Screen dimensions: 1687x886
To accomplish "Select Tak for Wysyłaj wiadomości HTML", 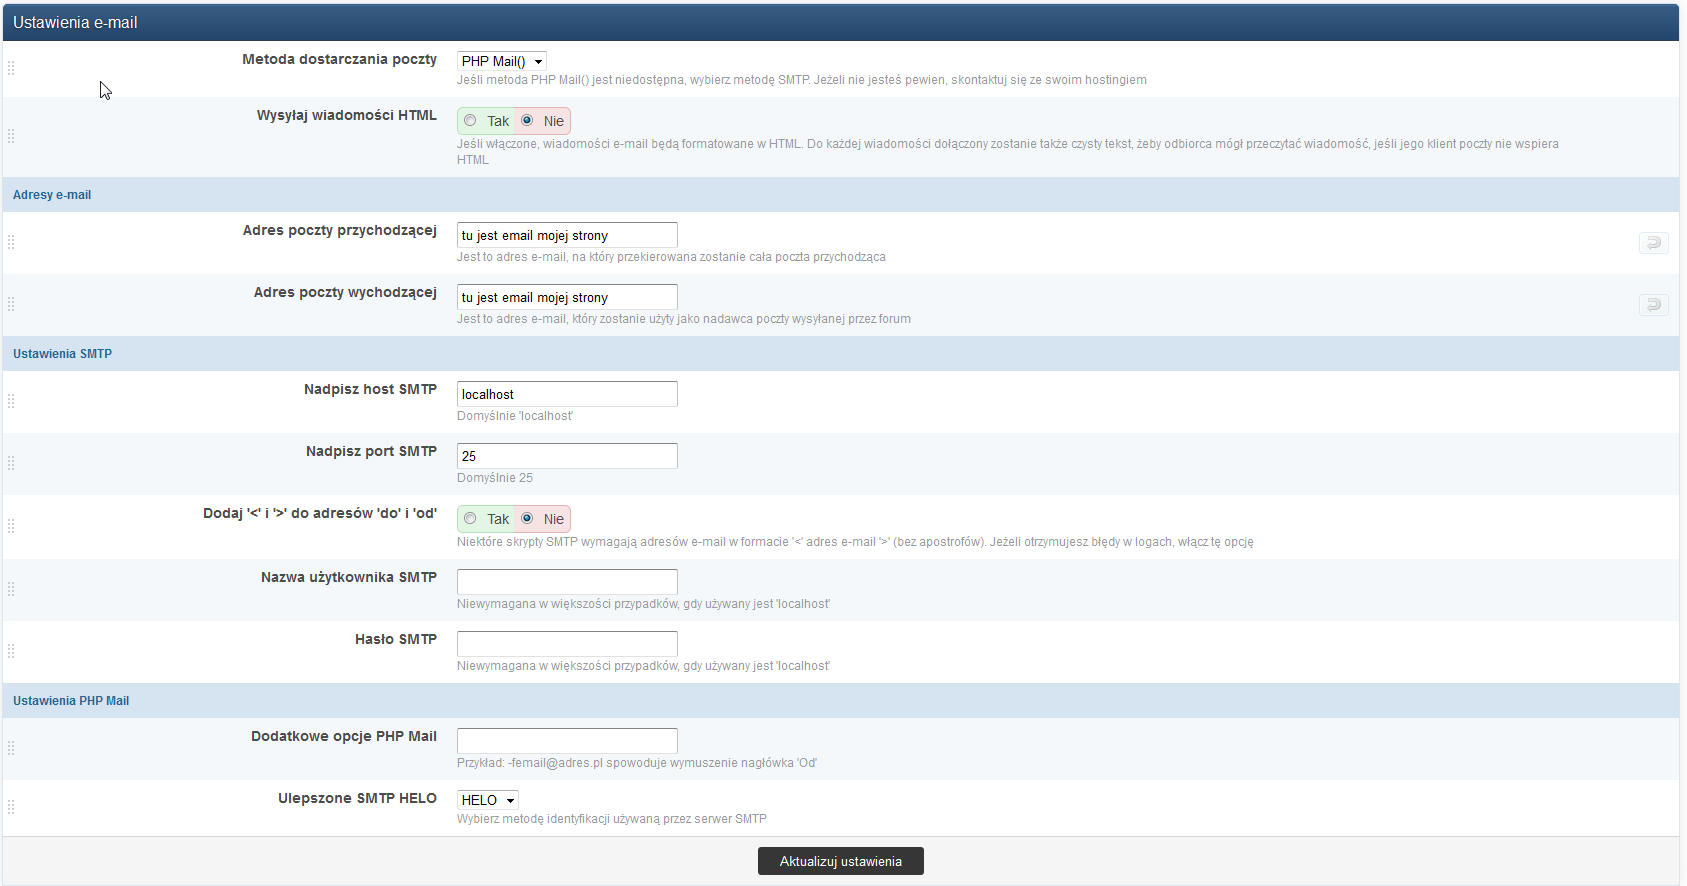I will click(x=470, y=121).
